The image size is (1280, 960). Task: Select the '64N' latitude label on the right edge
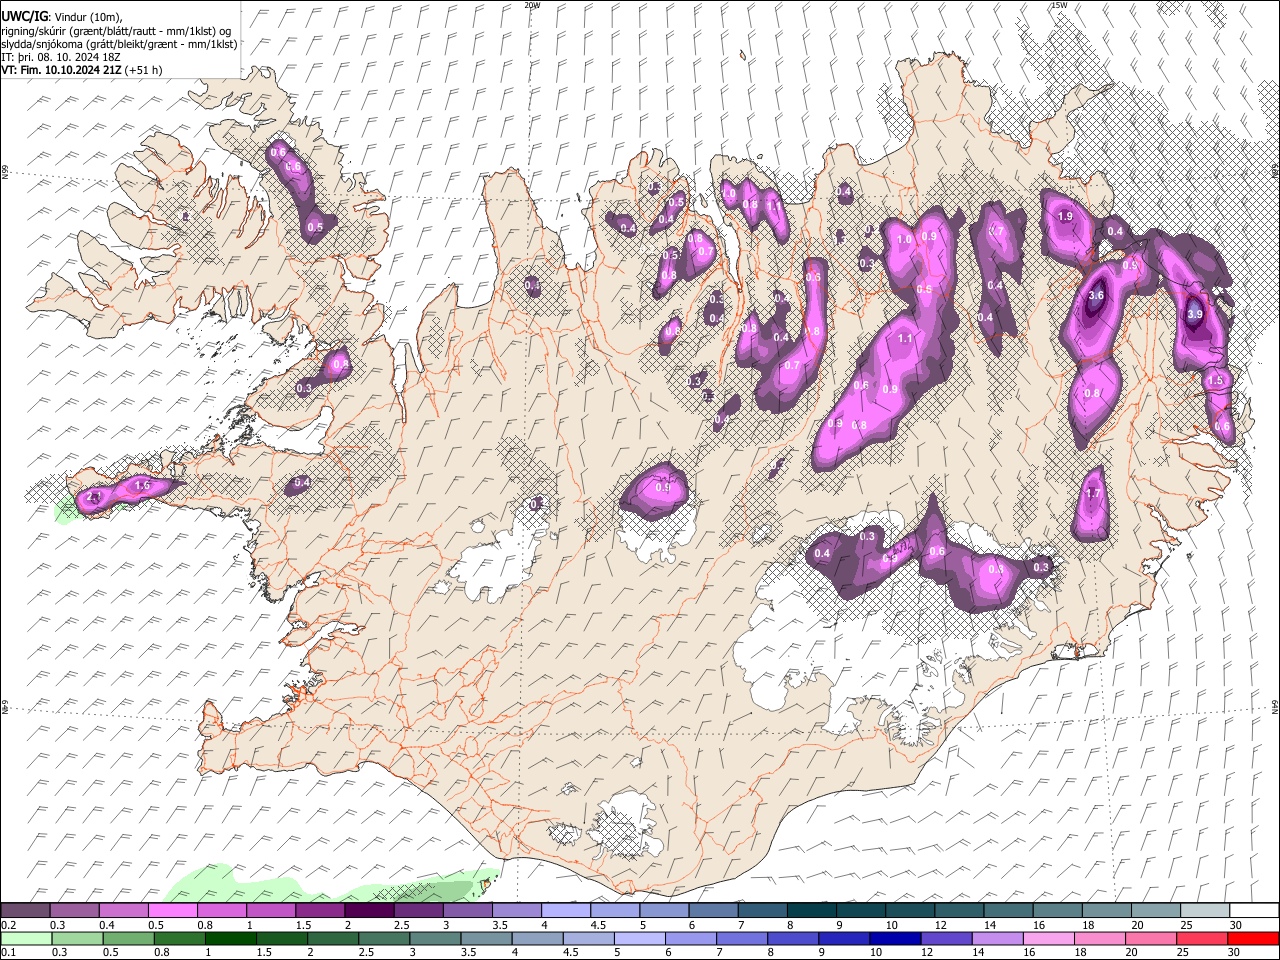click(x=1275, y=706)
